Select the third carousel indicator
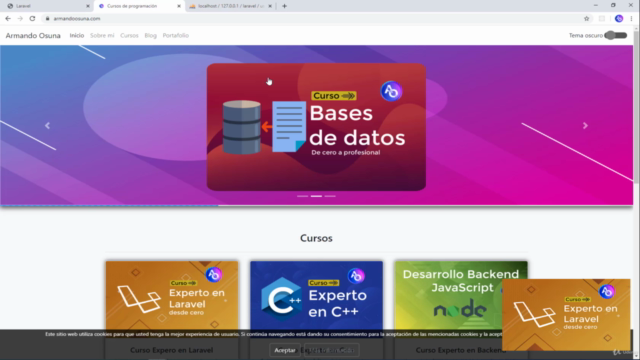This screenshot has width=640, height=360. tap(330, 196)
